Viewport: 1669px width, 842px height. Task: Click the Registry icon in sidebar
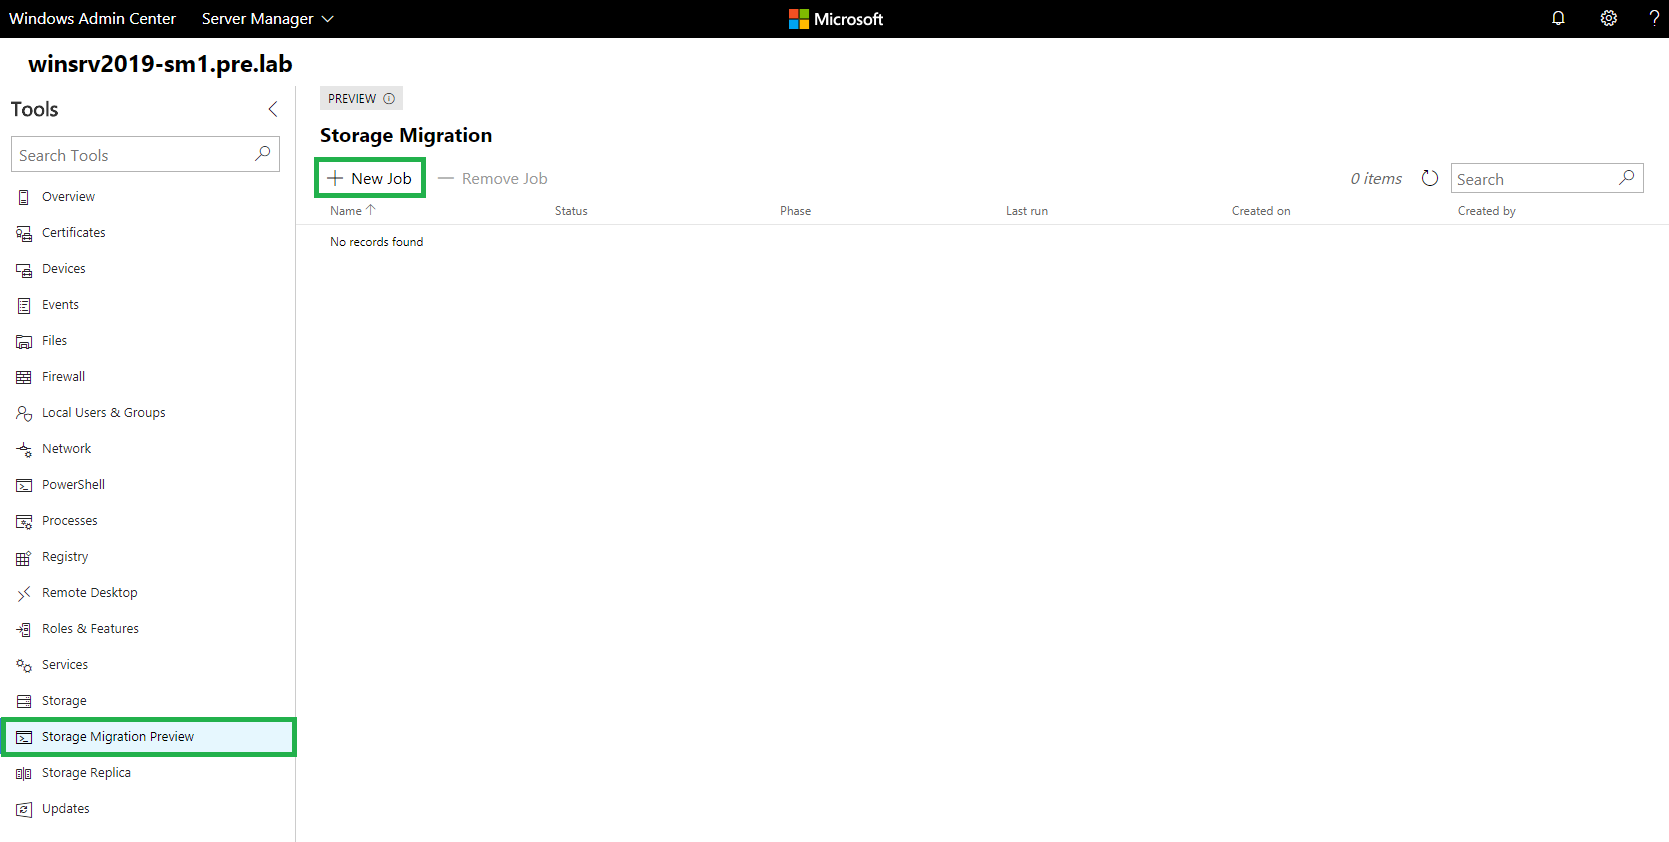[x=24, y=557]
